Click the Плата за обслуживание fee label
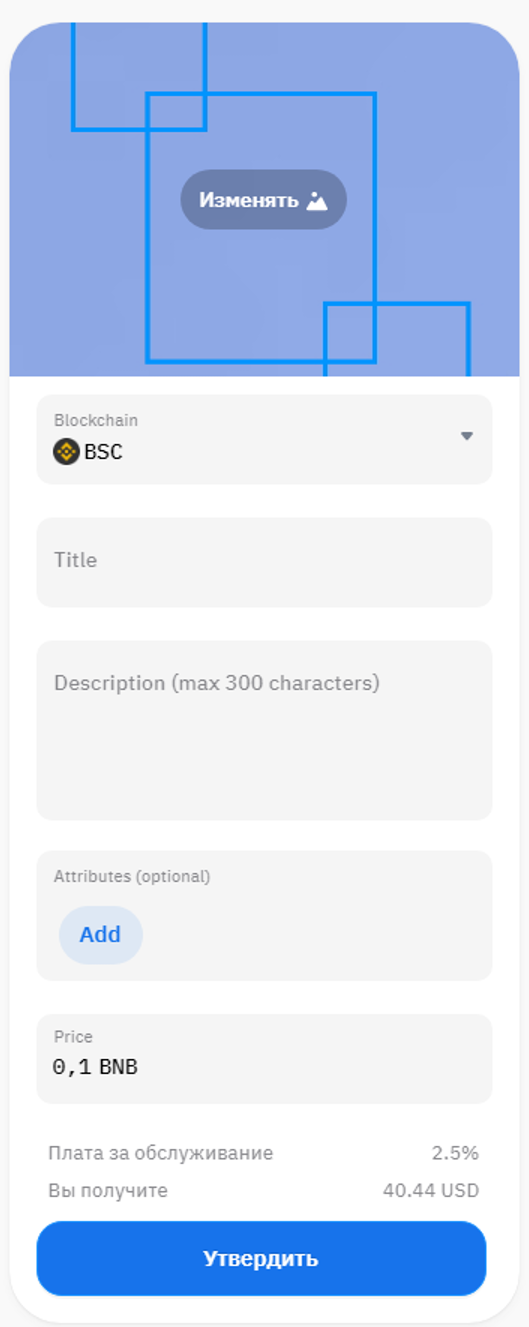The image size is (529, 1327). 160,1153
